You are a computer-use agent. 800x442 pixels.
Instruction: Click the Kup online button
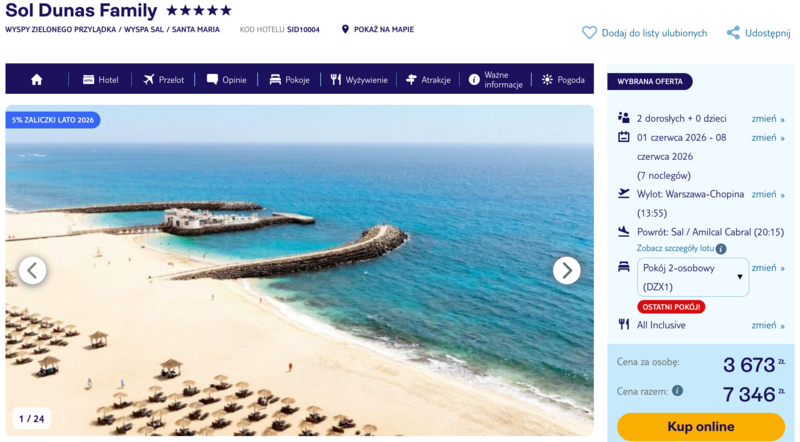tap(701, 427)
